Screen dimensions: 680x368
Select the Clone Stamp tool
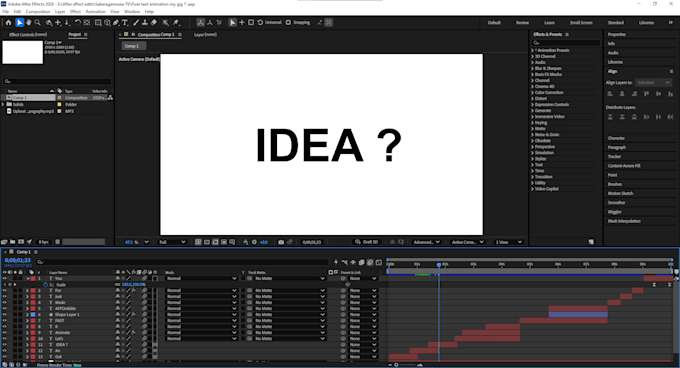[145, 23]
